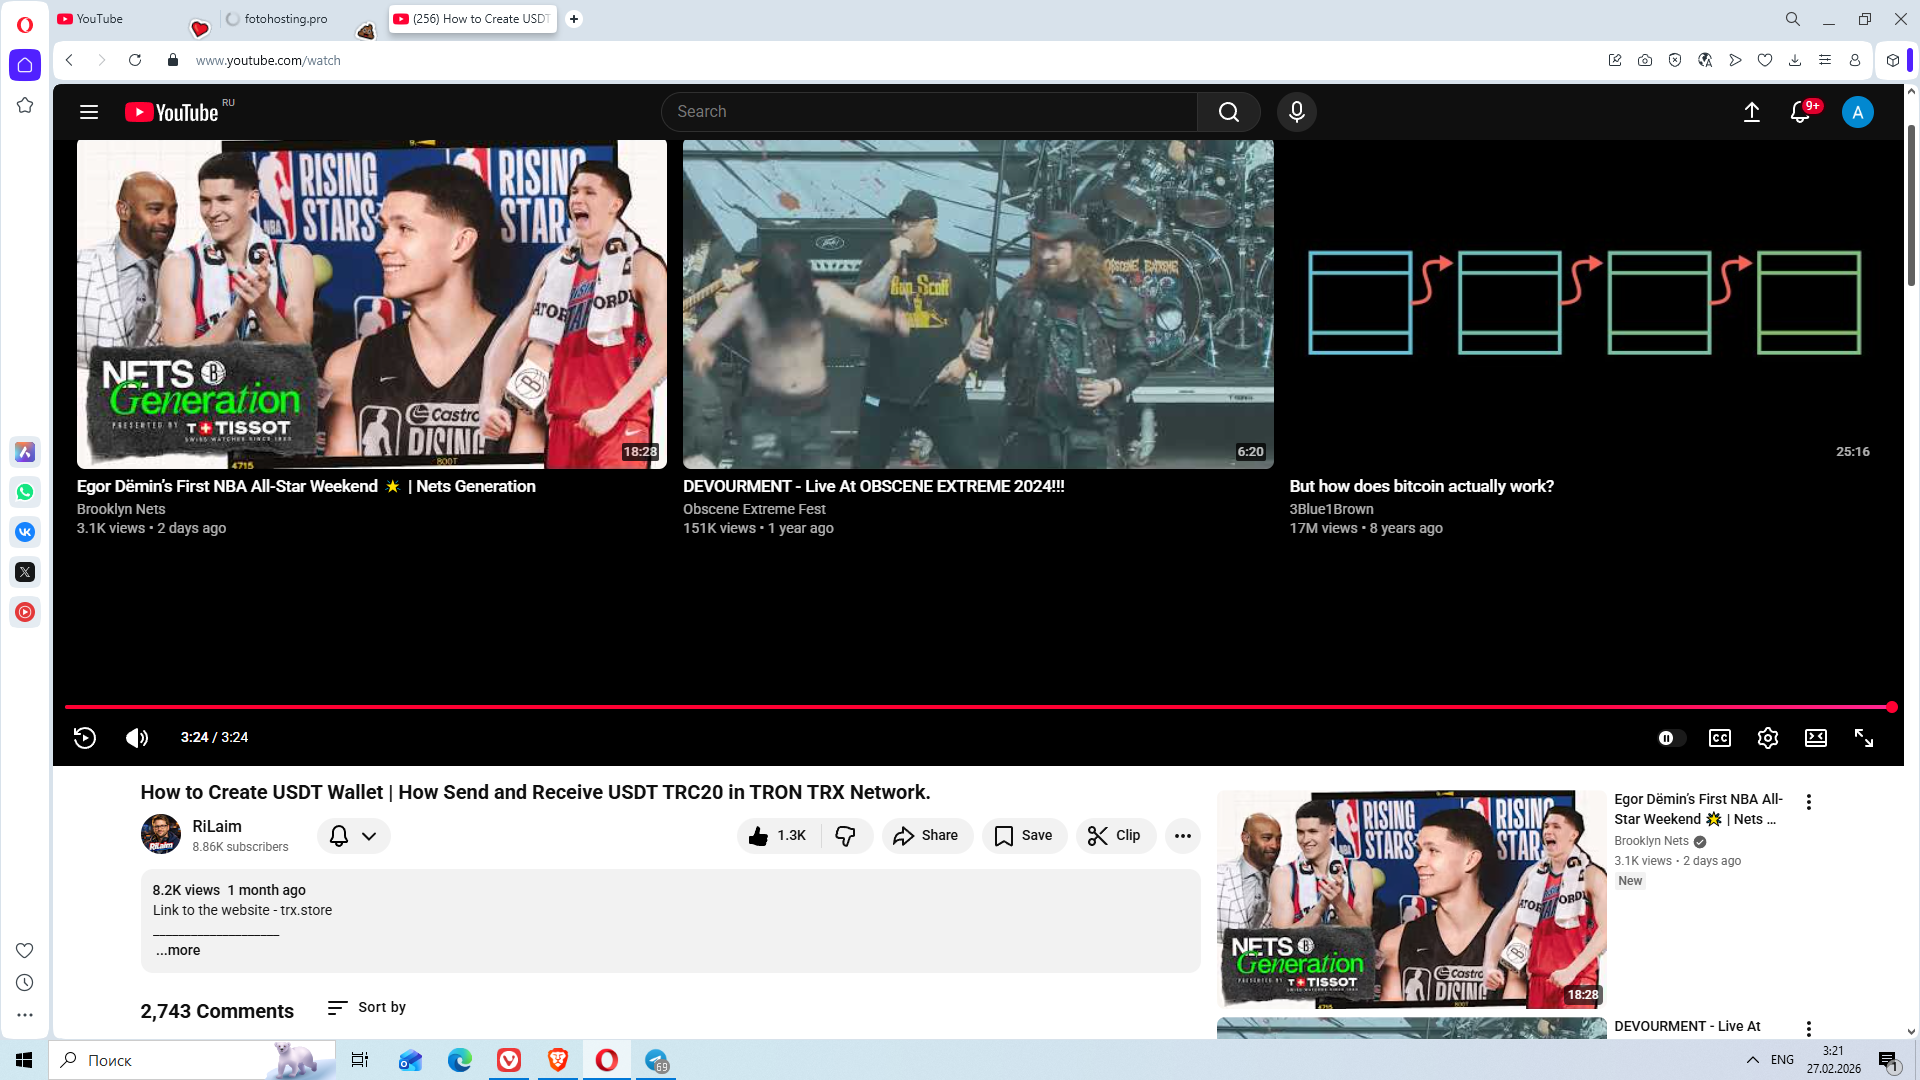Switch to fotohosting.pro tab
Viewport: 1920px width, 1080px height.
(x=285, y=19)
